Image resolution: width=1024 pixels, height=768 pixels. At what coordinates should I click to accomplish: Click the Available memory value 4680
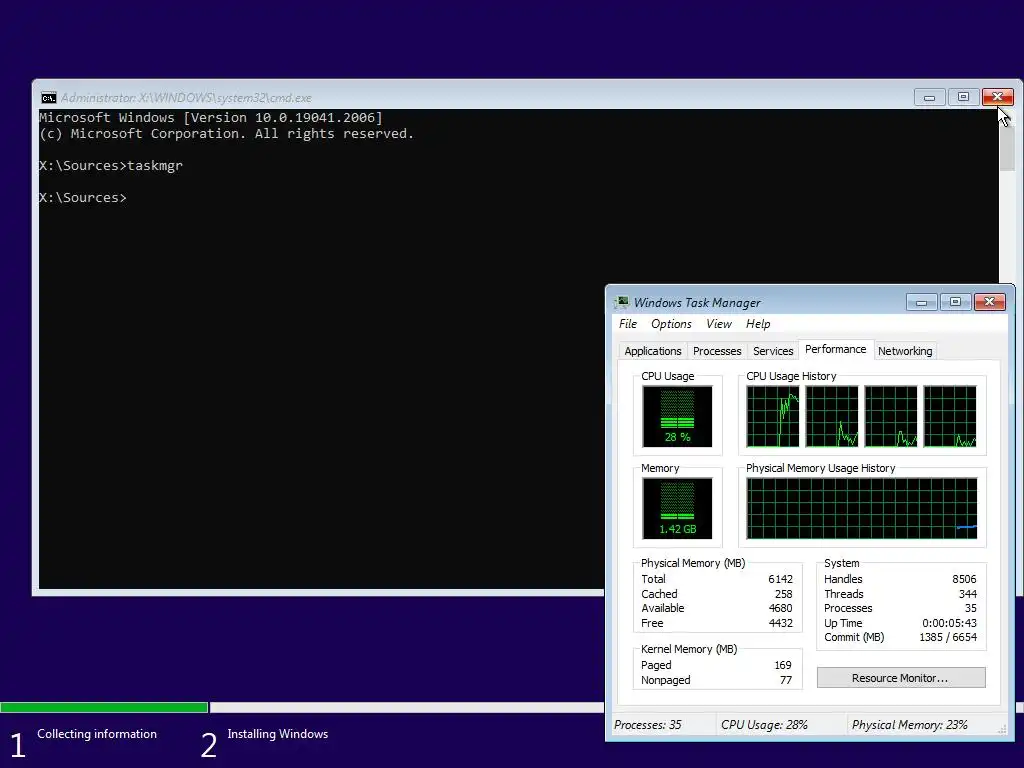[780, 608]
